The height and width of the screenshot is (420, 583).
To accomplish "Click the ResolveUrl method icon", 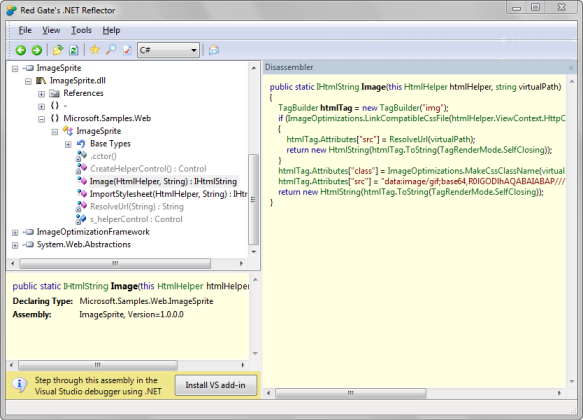I will 81,206.
